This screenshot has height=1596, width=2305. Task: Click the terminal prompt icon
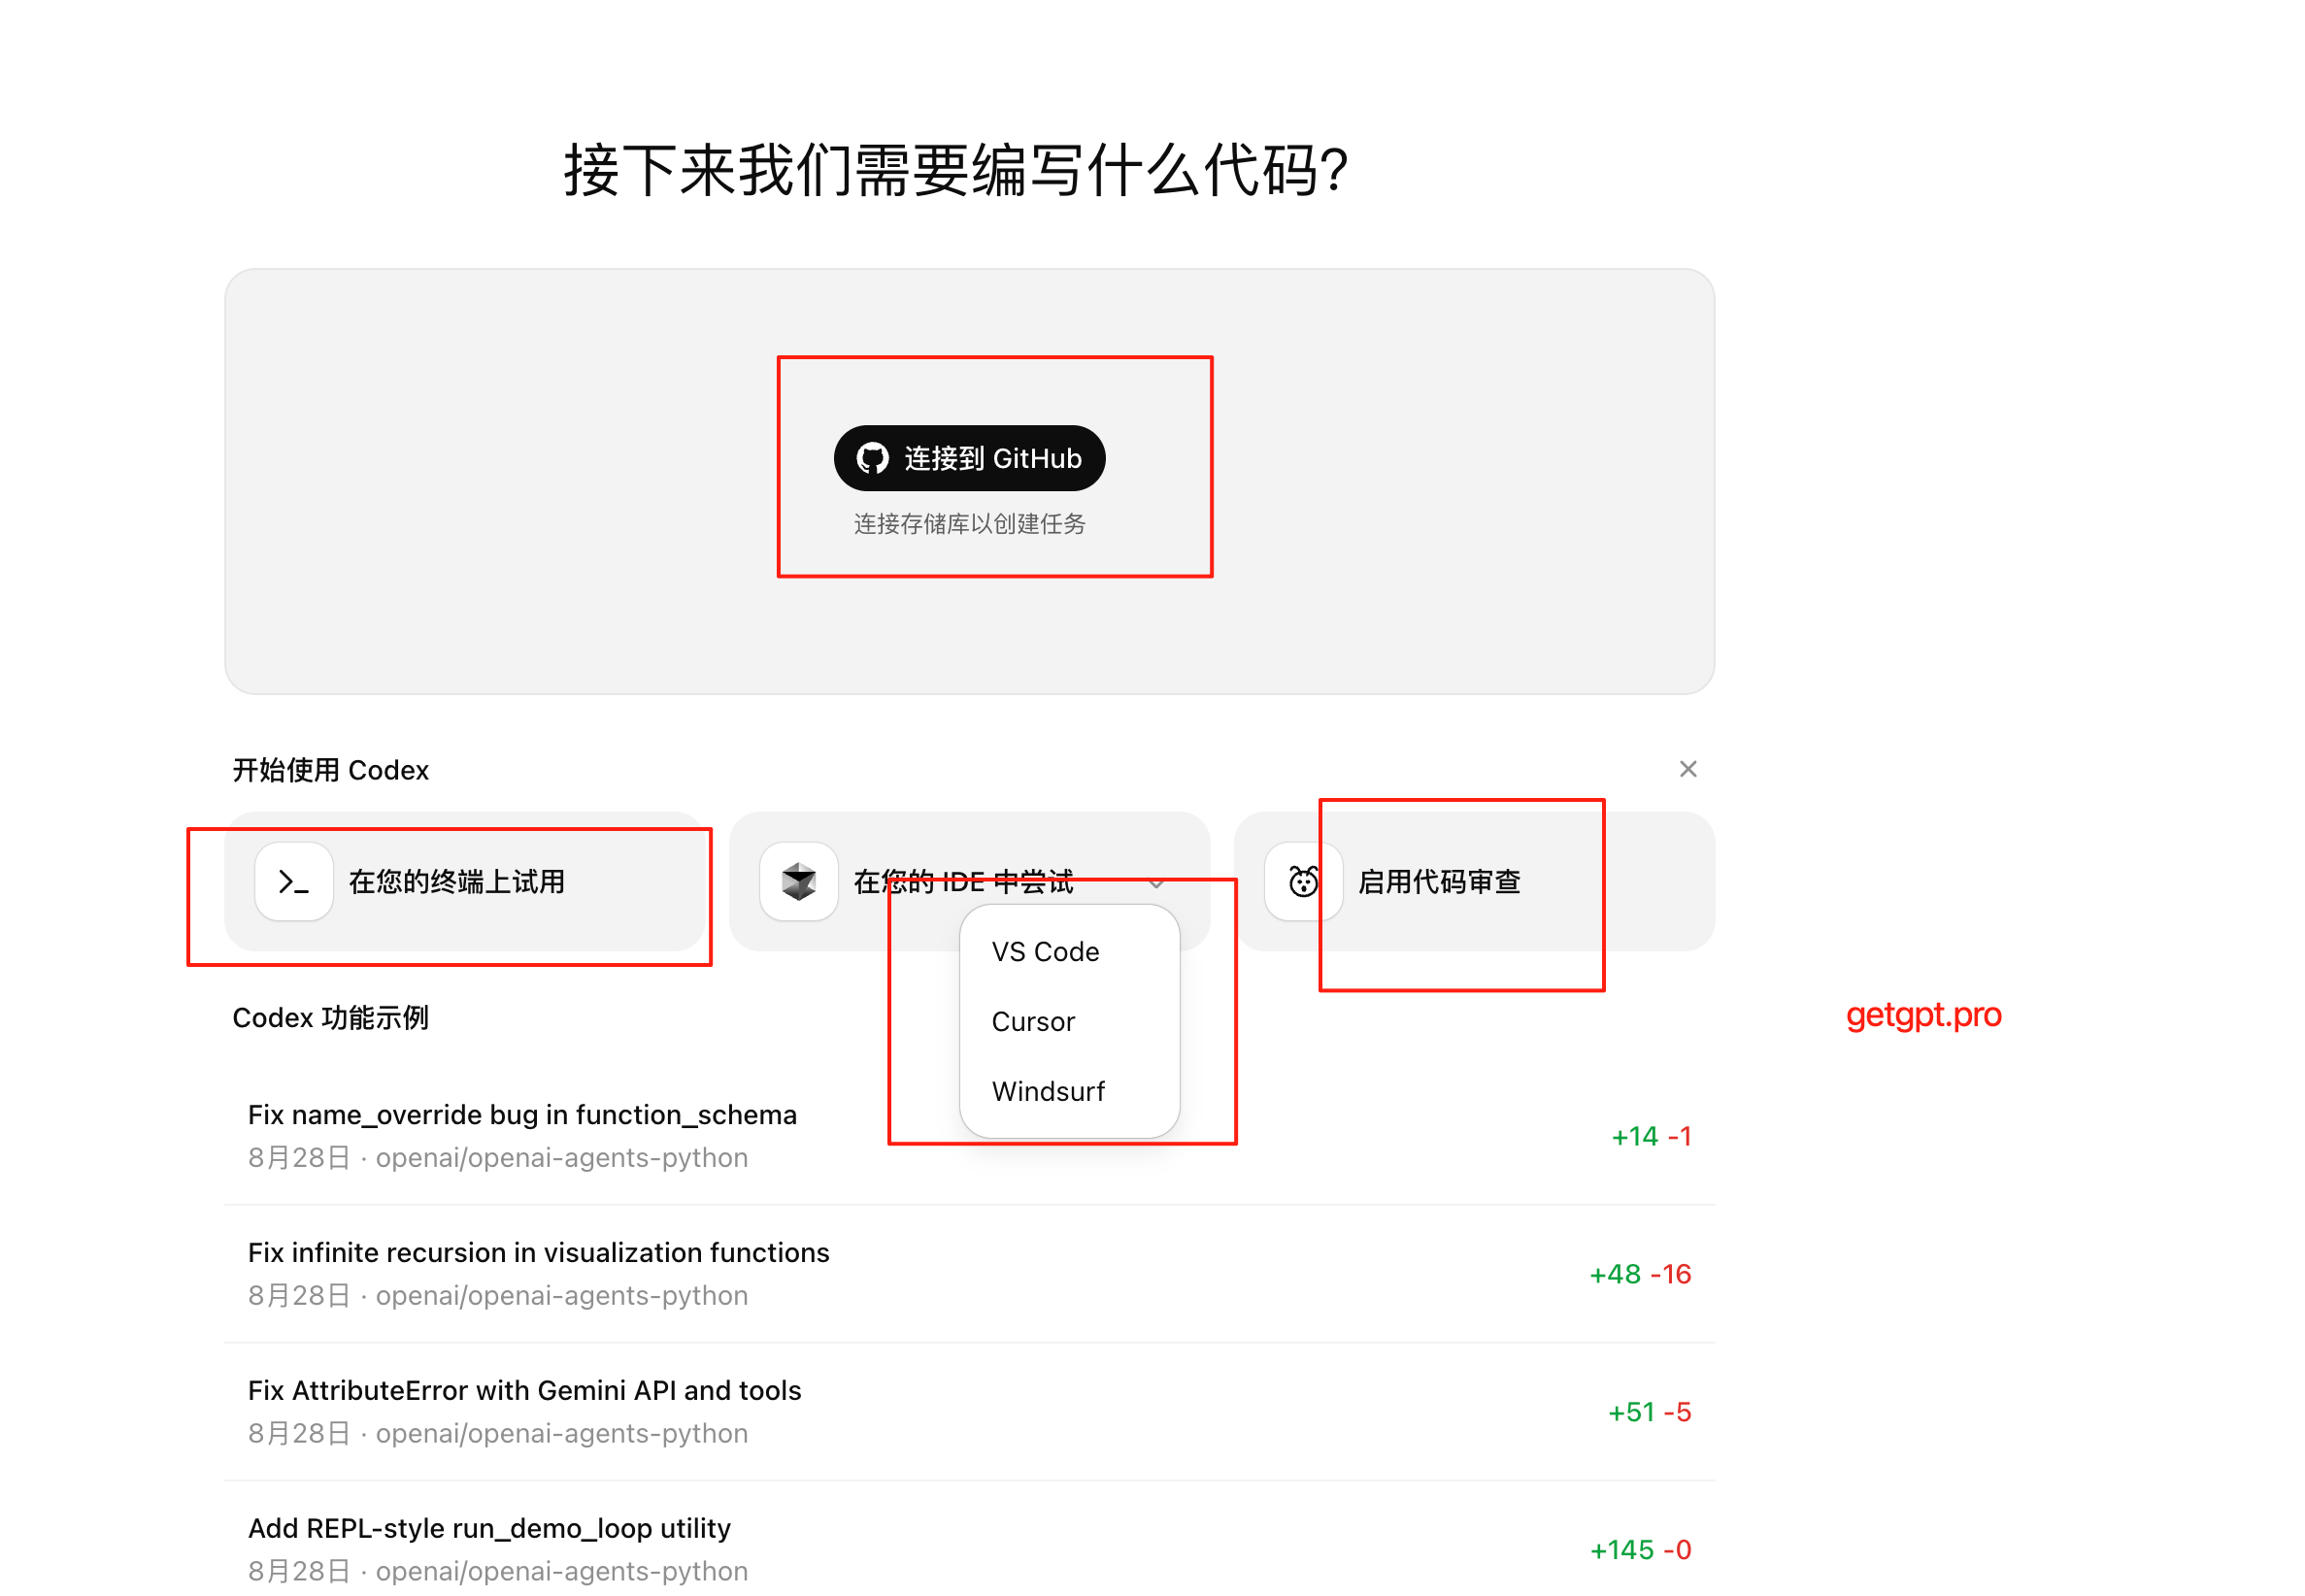293,881
